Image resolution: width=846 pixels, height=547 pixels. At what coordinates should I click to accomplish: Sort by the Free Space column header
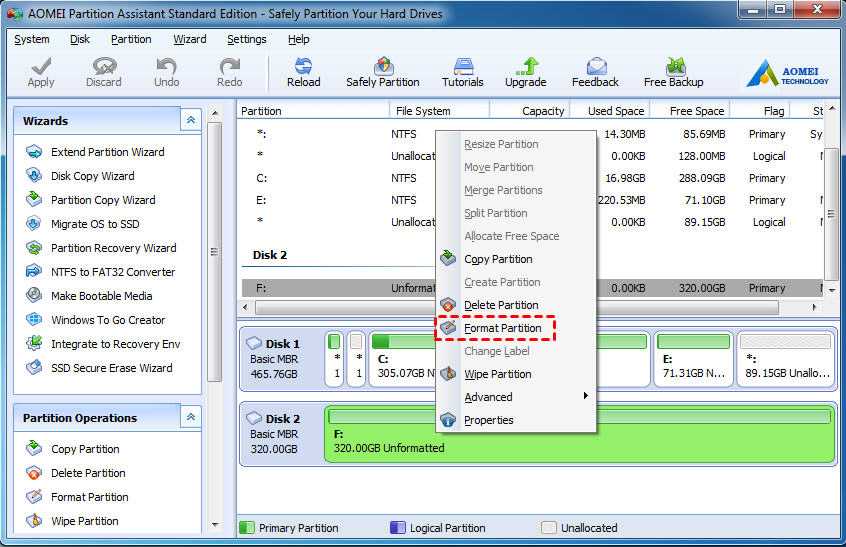pos(690,111)
